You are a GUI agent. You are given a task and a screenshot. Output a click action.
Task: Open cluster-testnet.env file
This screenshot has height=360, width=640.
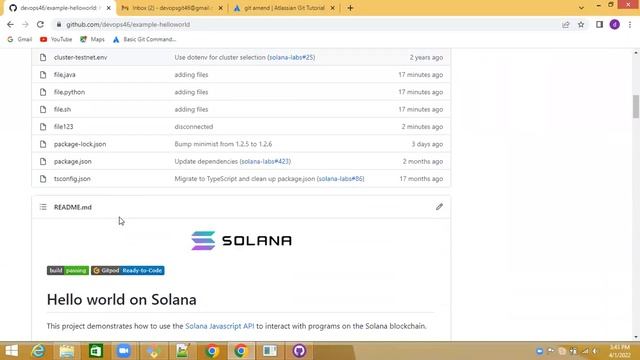tap(80, 58)
